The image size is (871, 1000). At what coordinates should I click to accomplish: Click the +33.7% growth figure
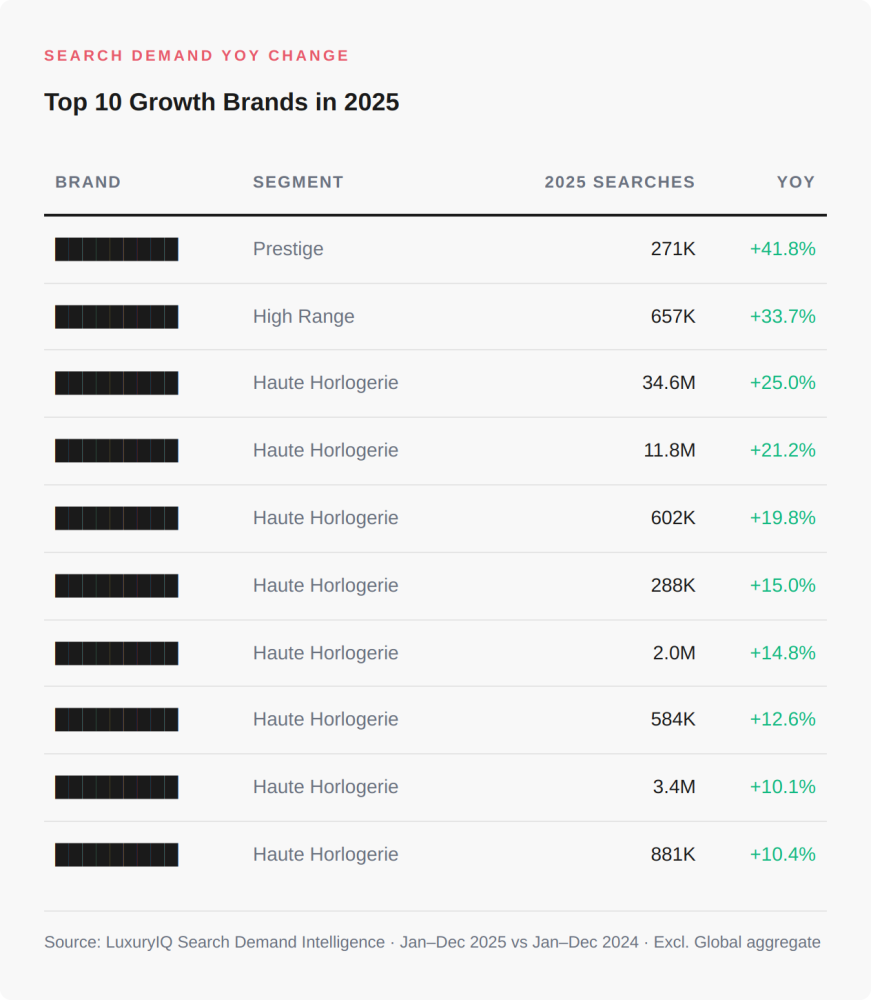[782, 317]
